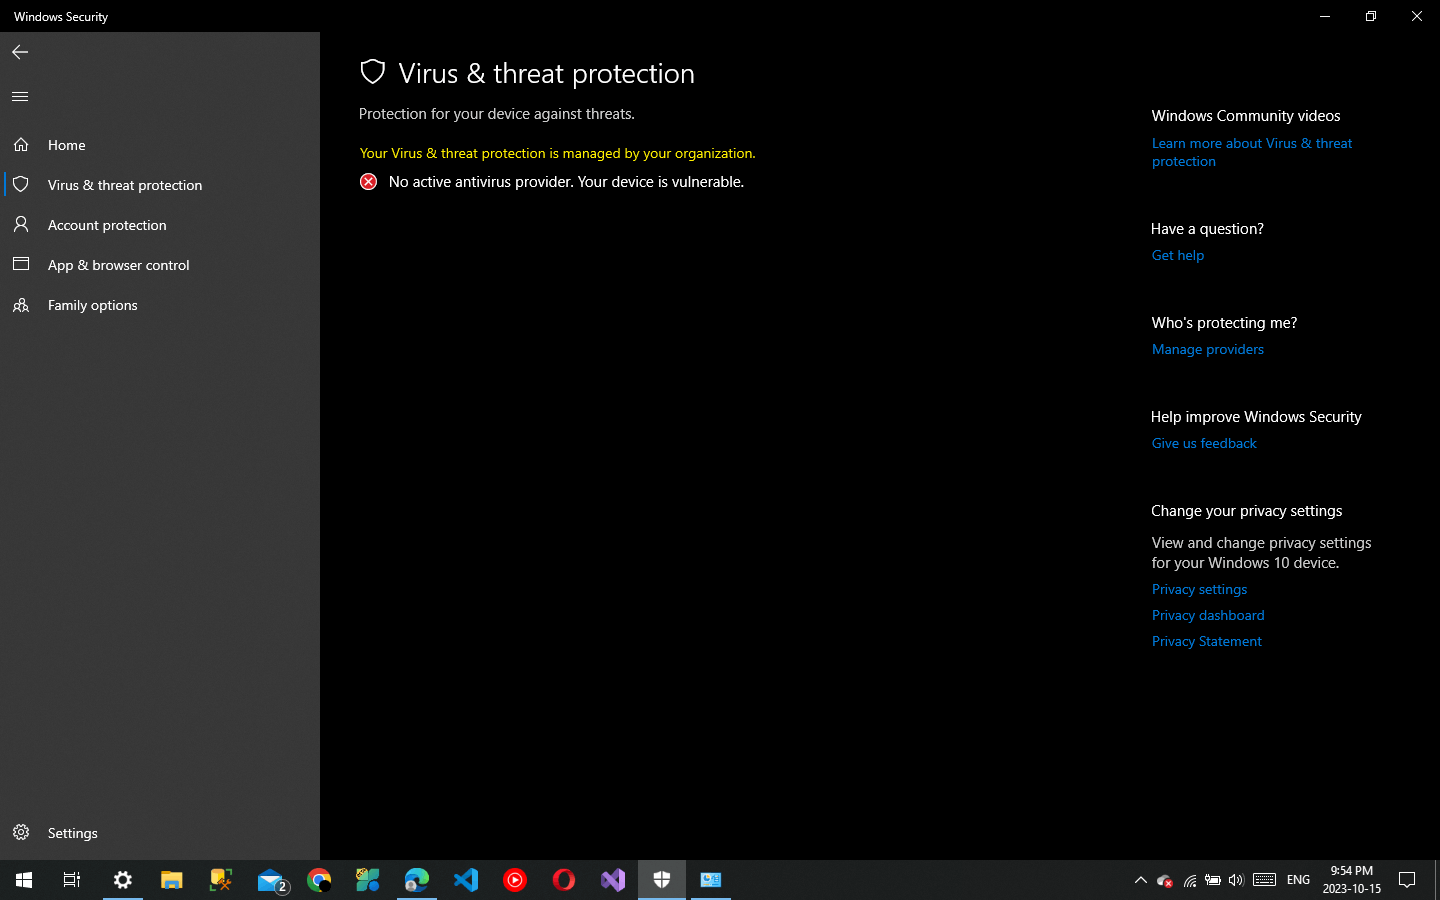The width and height of the screenshot is (1440, 900).
Task: Open the clock showing 9:54 PM
Action: 1352,880
